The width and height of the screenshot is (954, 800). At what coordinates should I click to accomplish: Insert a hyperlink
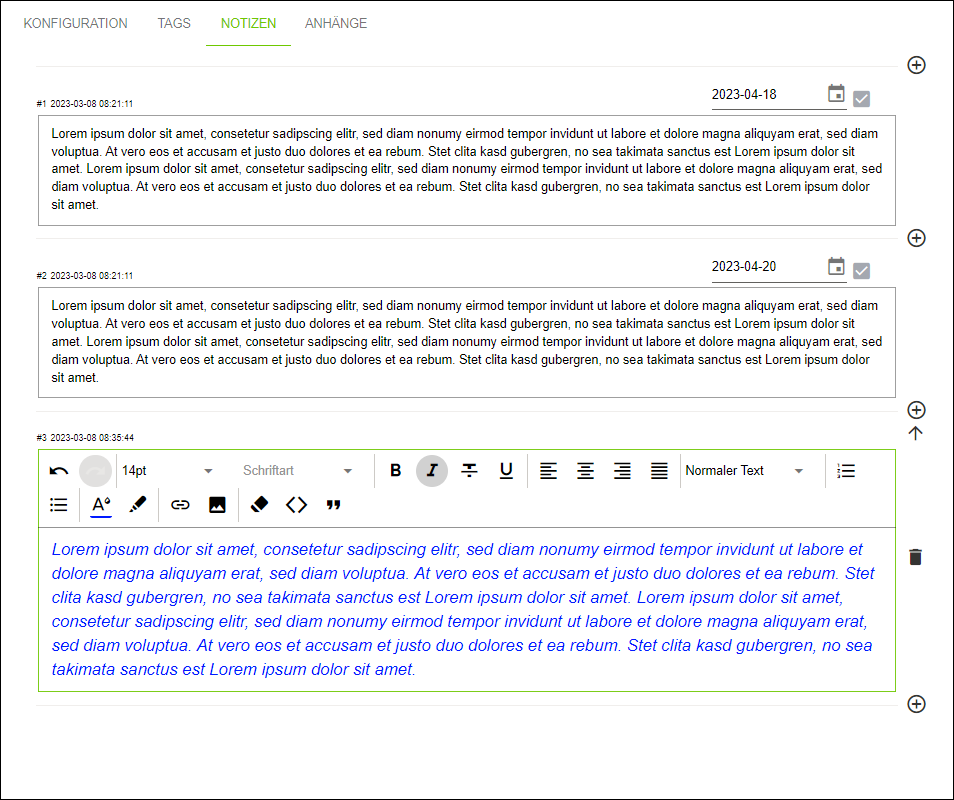[180, 504]
